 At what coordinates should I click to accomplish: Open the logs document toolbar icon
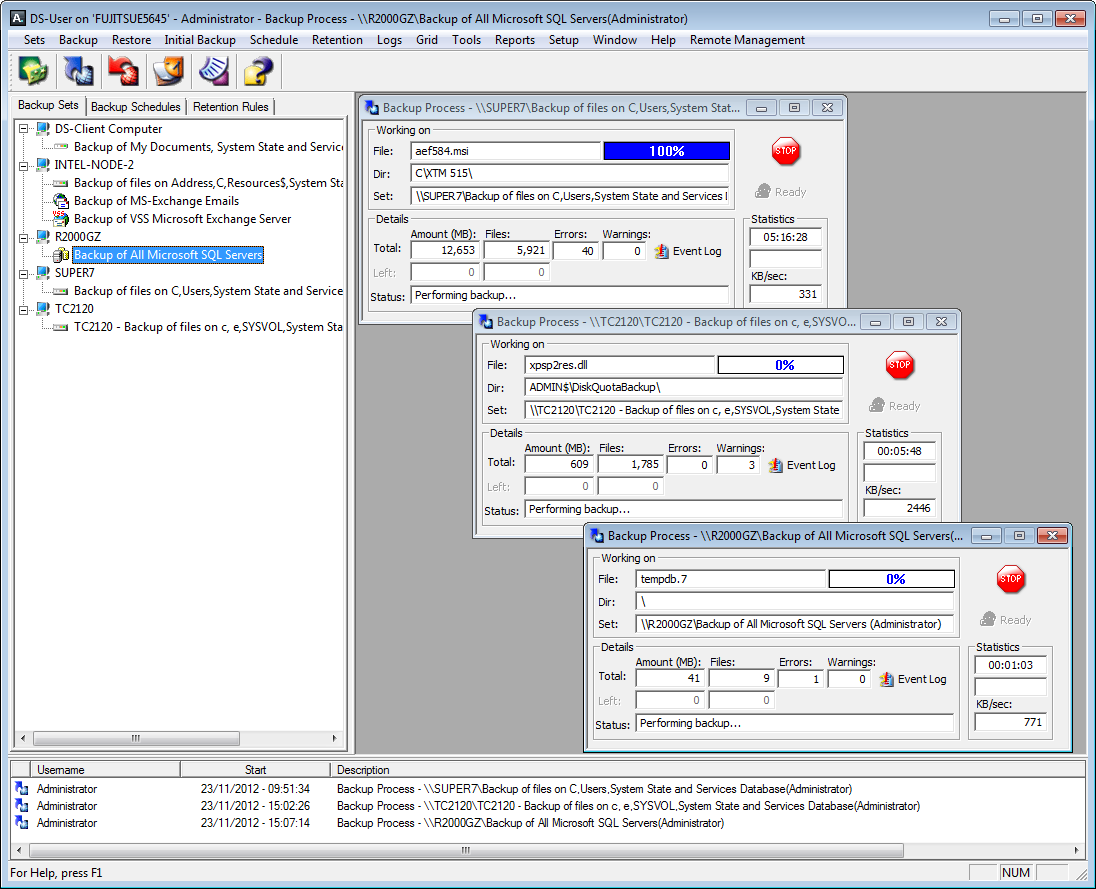(214, 71)
